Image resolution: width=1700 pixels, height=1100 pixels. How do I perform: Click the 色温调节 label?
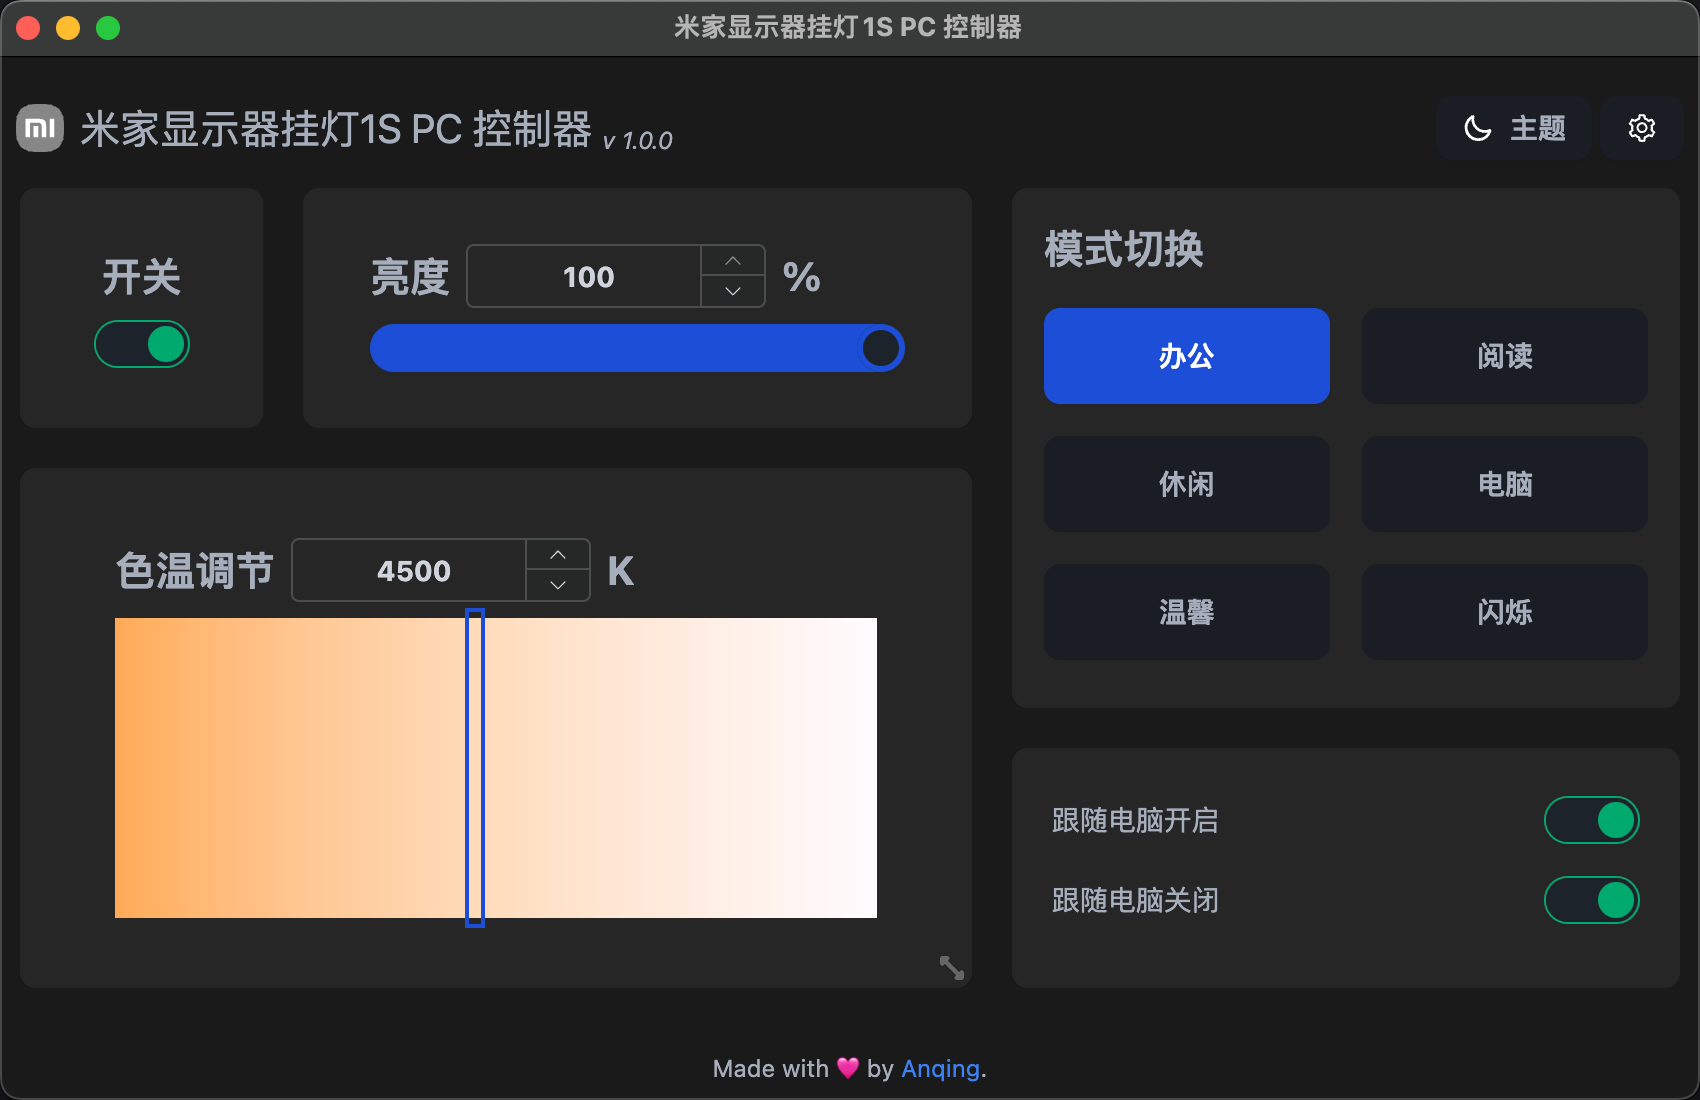[x=195, y=571]
